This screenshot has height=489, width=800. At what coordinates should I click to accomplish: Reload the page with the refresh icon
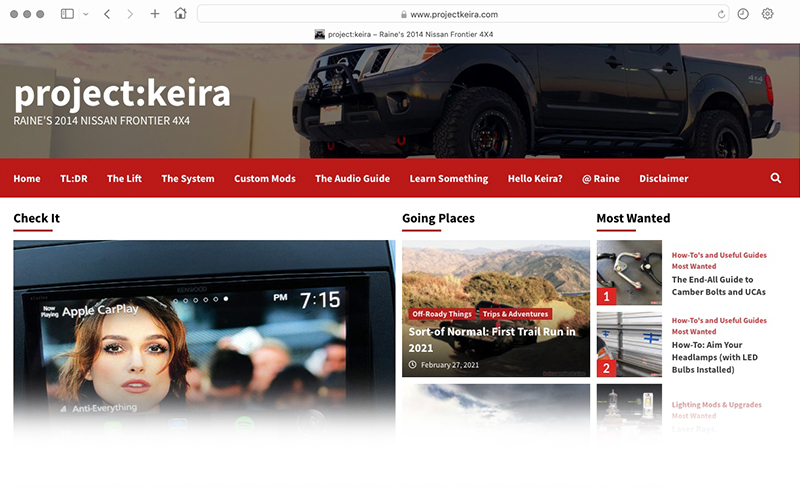pyautogui.click(x=721, y=14)
